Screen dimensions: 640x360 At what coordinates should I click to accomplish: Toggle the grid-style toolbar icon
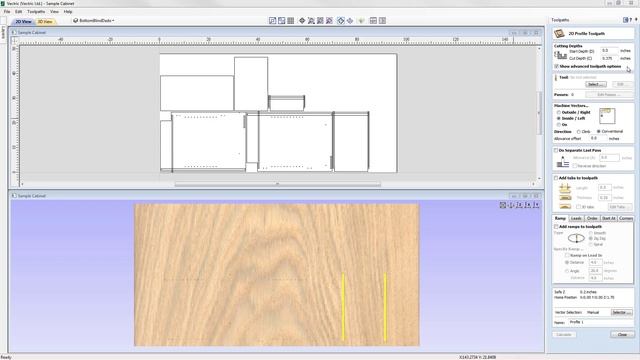tap(291, 20)
